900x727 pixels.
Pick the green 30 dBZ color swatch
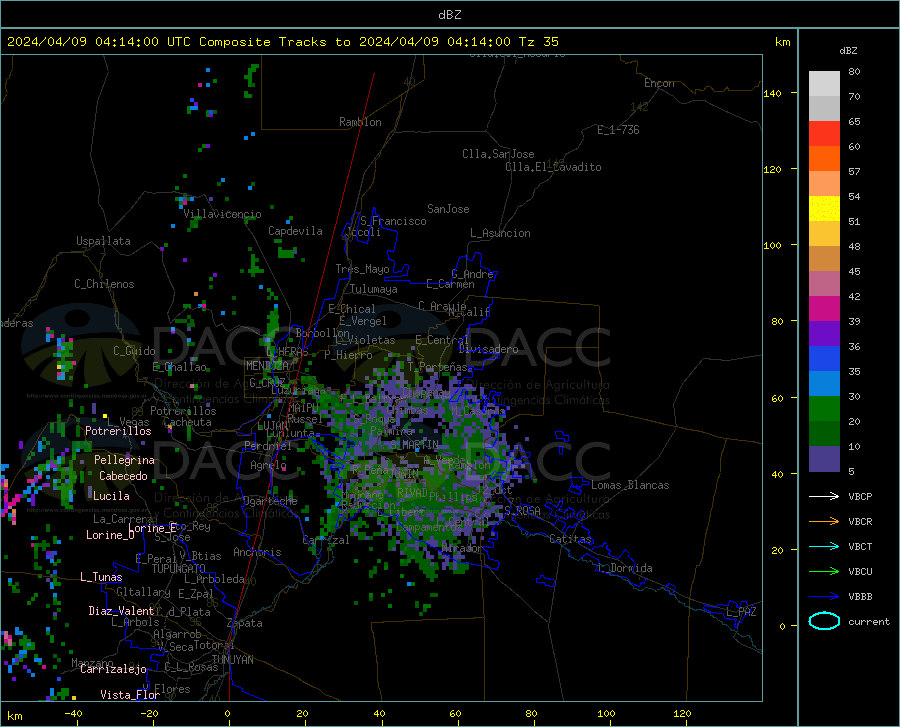click(x=824, y=409)
